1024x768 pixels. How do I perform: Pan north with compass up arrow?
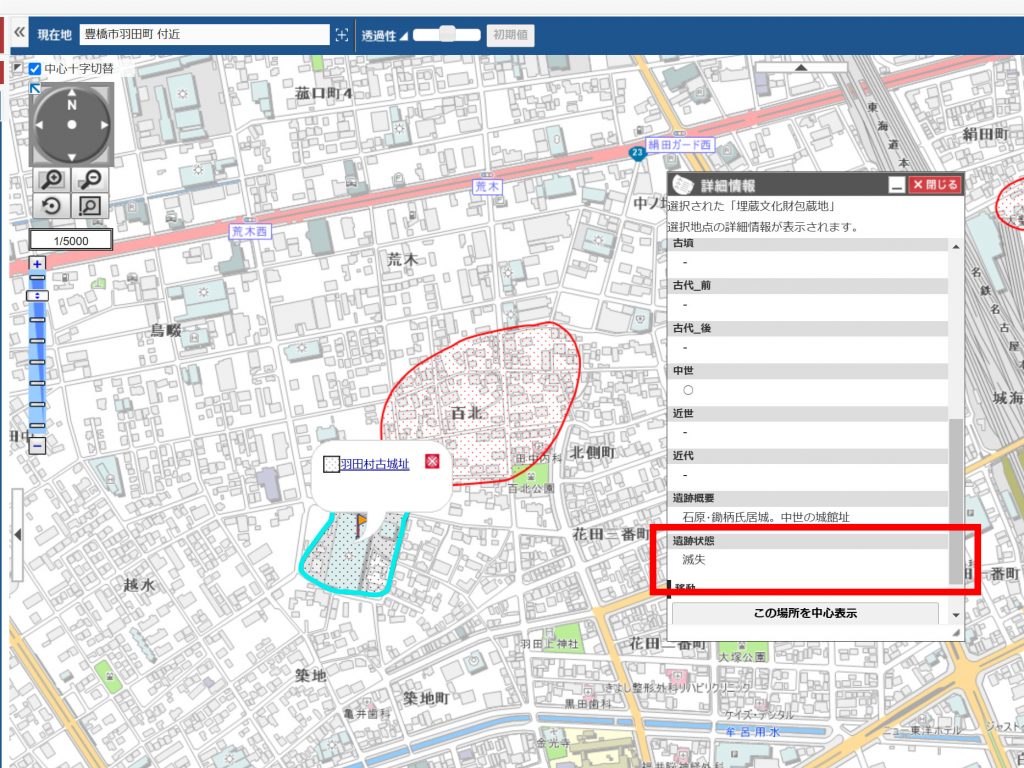click(x=72, y=93)
